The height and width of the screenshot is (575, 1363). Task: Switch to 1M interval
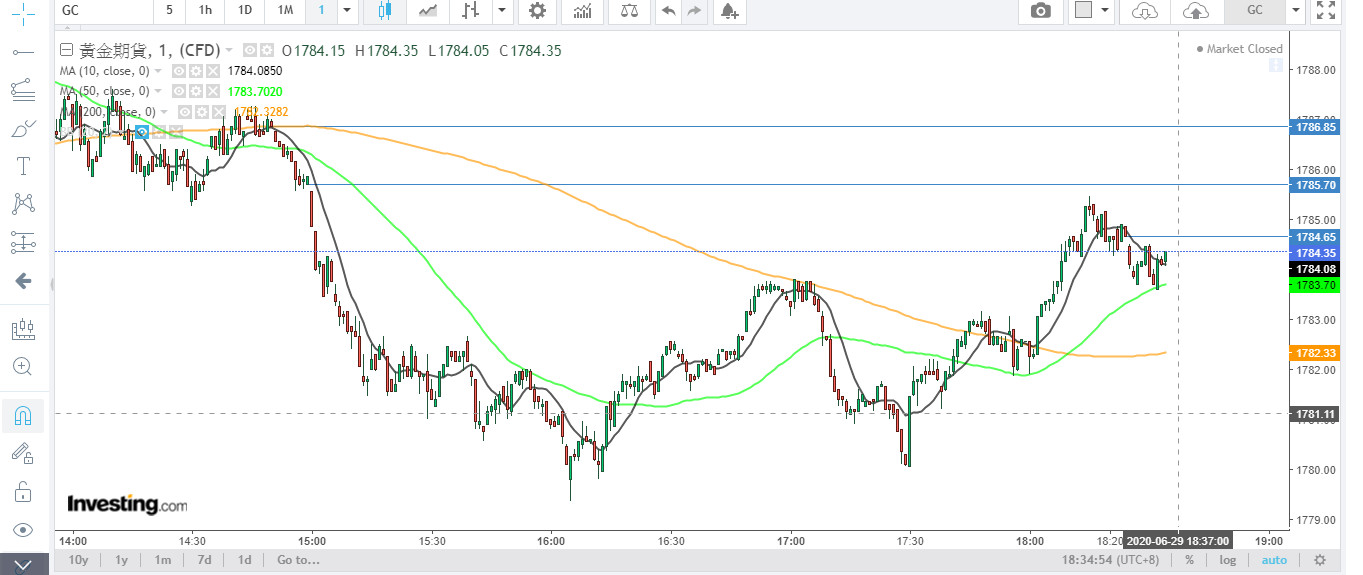pyautogui.click(x=285, y=11)
